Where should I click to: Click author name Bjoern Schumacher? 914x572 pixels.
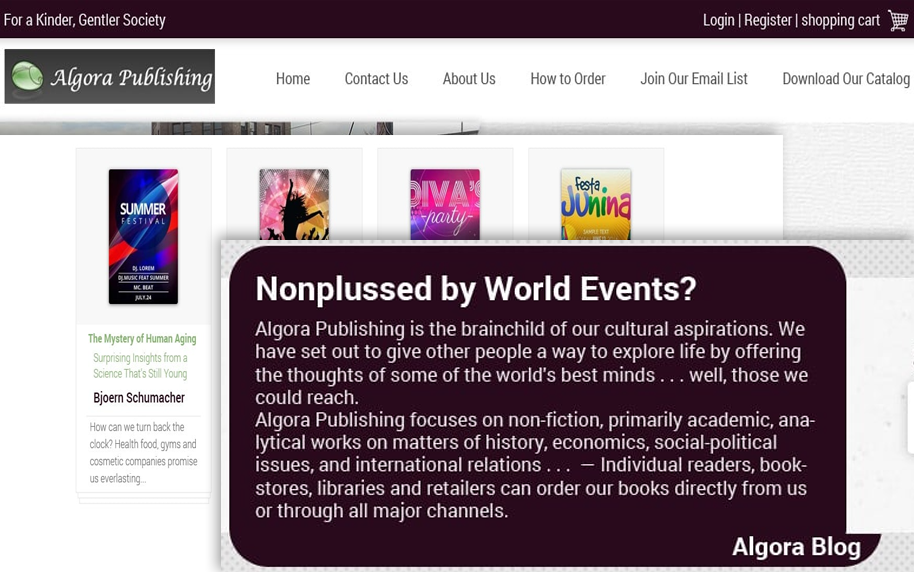(x=139, y=398)
